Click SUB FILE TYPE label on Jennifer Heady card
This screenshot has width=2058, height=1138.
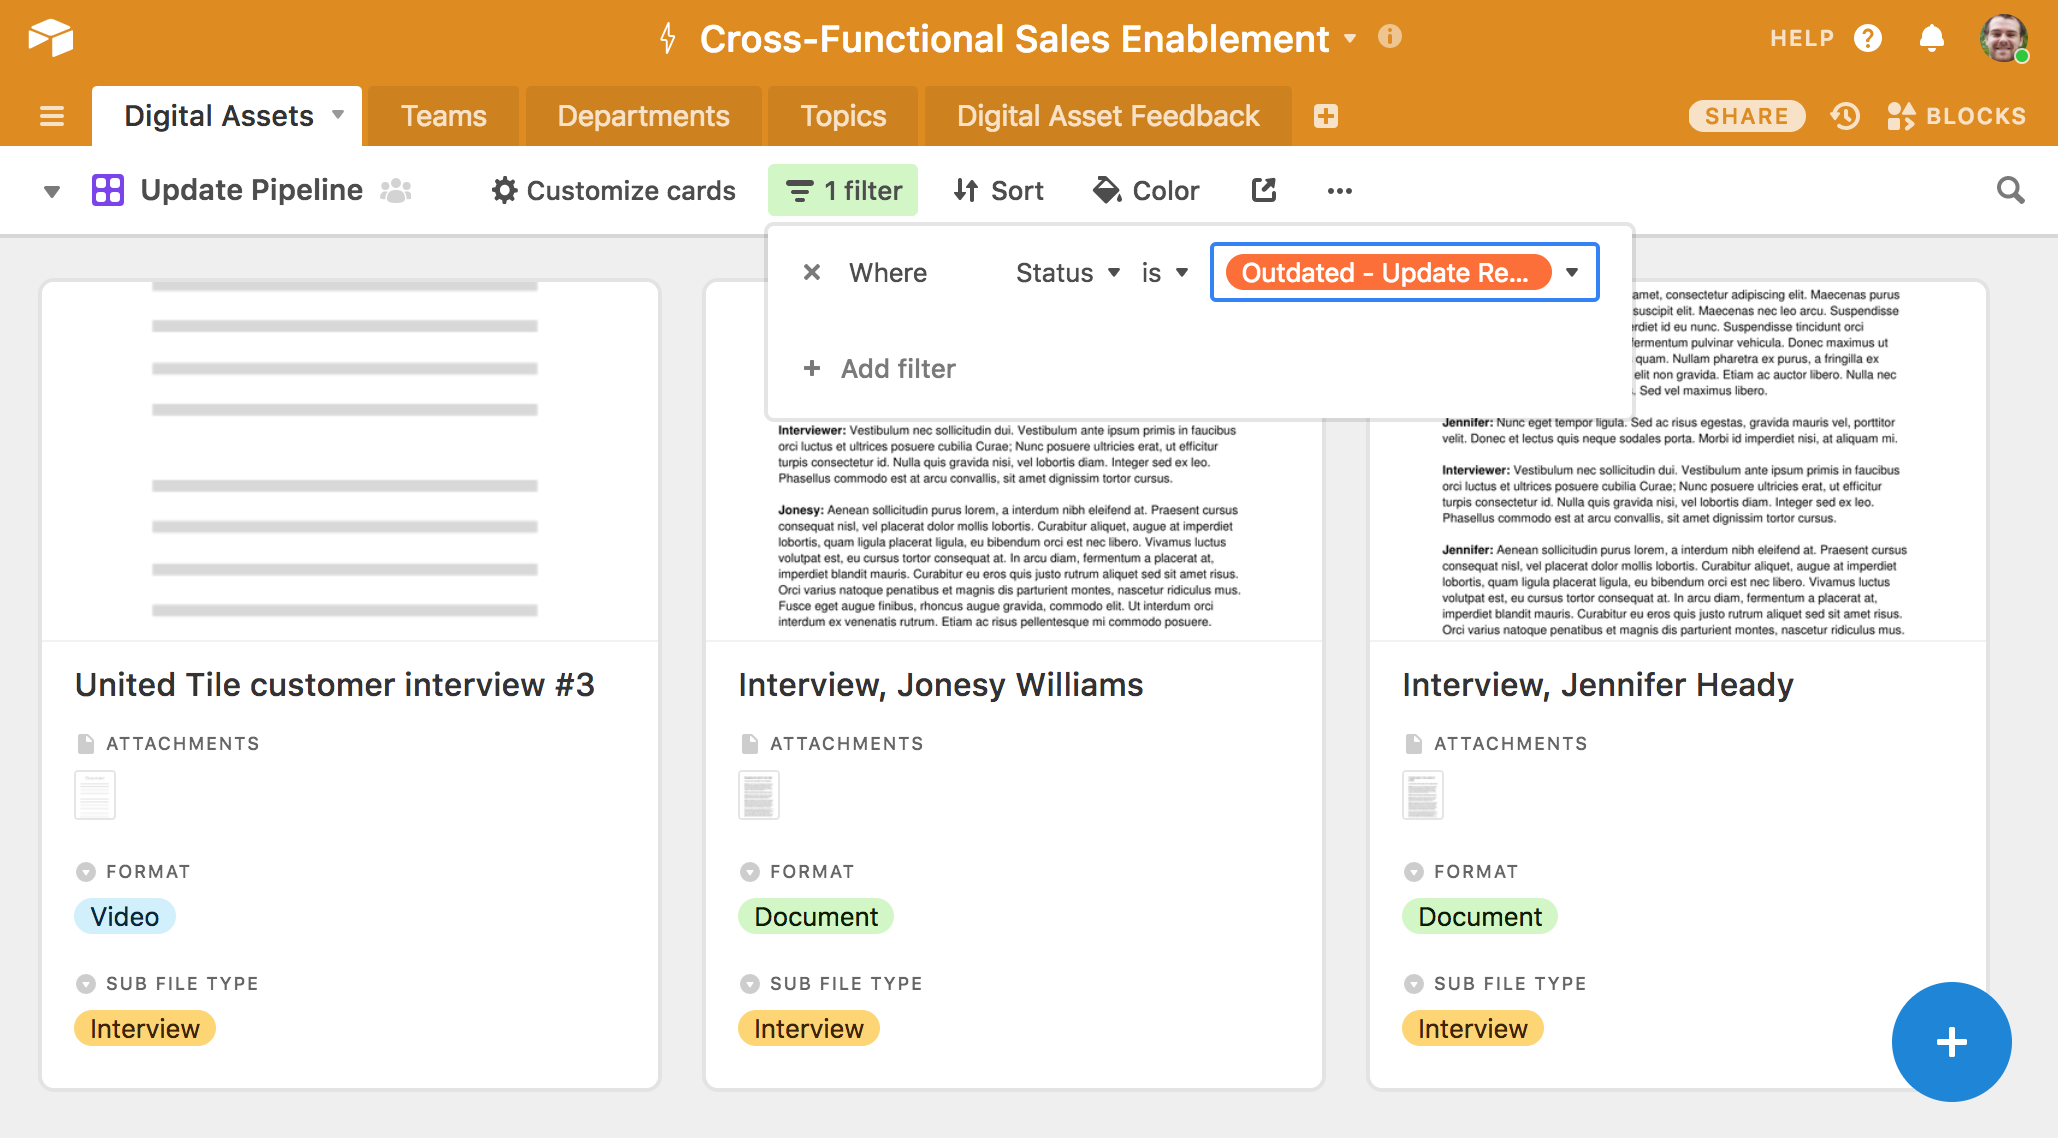tap(1510, 983)
